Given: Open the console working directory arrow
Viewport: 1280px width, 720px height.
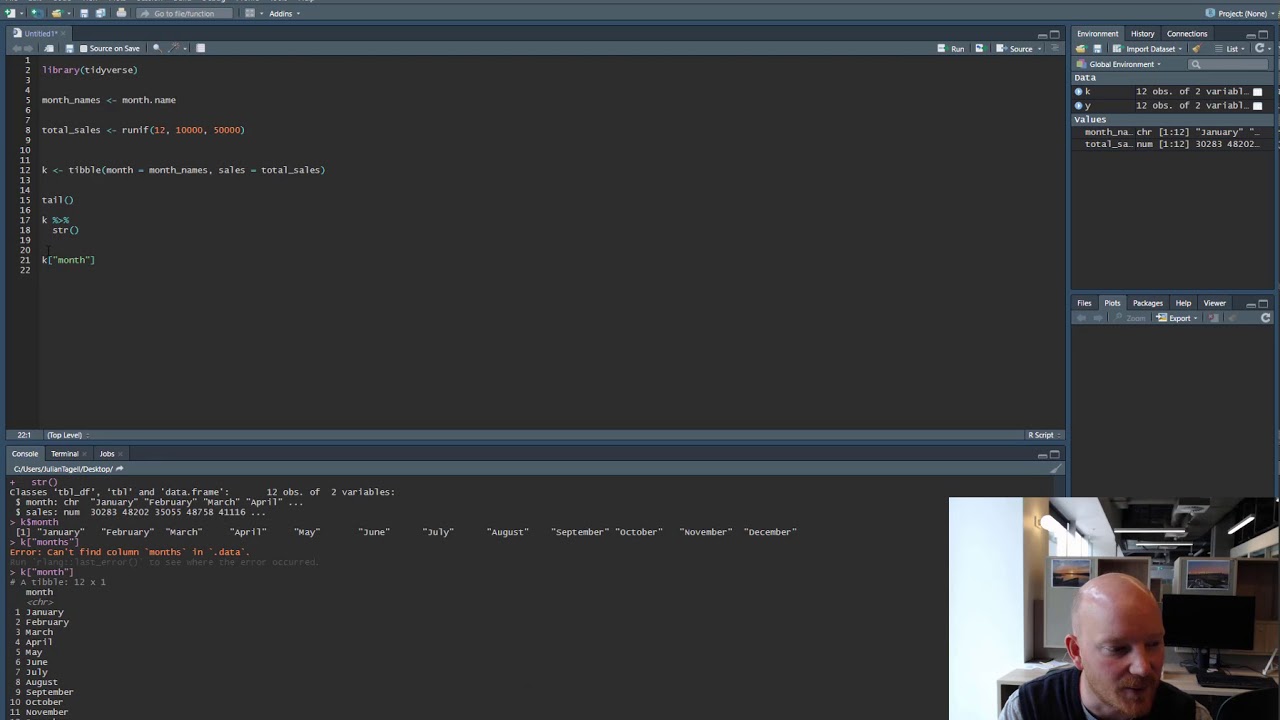Looking at the screenshot, I should point(119,469).
